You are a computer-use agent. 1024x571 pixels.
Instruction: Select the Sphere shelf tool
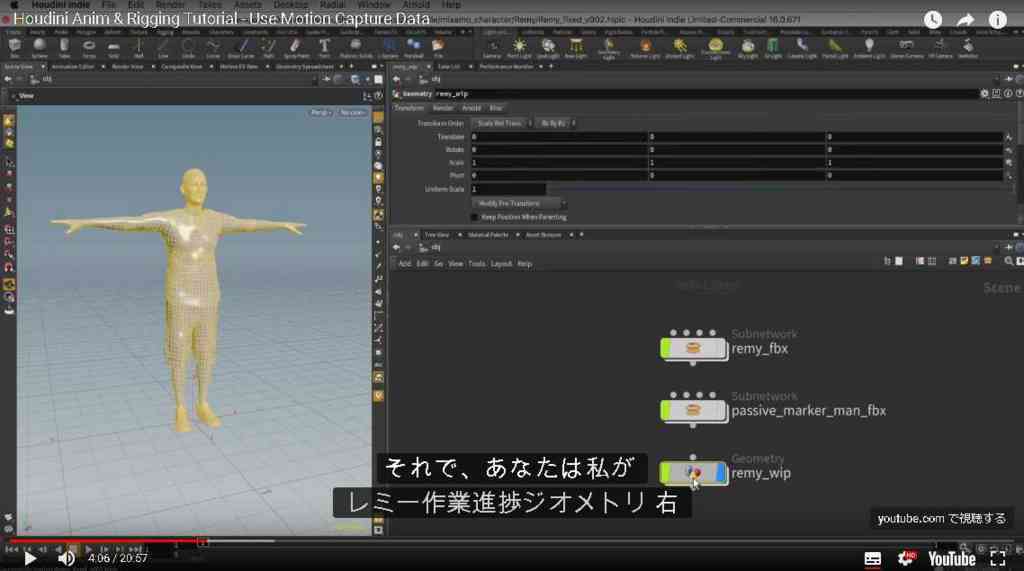coord(39,47)
